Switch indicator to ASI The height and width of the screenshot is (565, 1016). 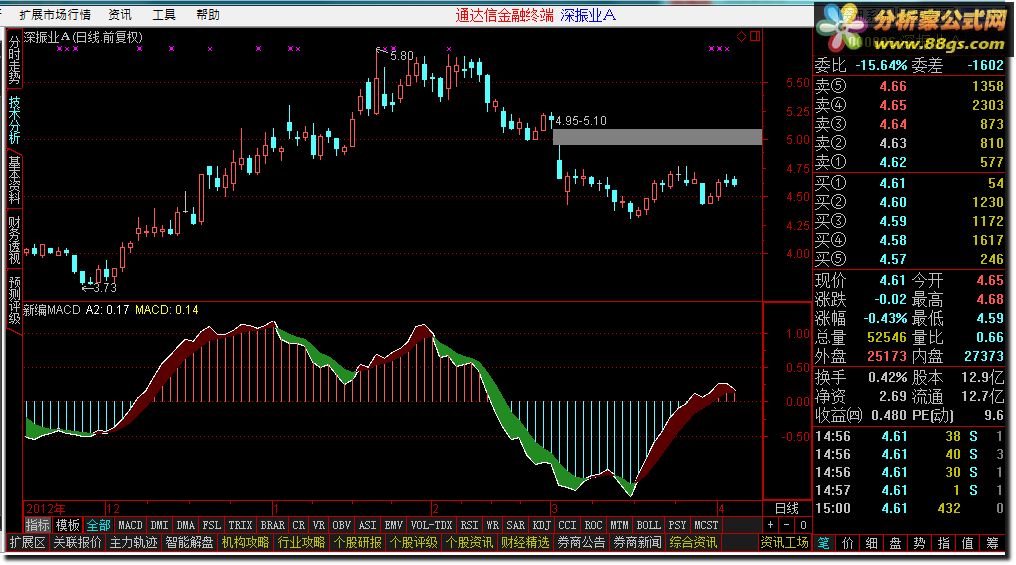[x=368, y=525]
